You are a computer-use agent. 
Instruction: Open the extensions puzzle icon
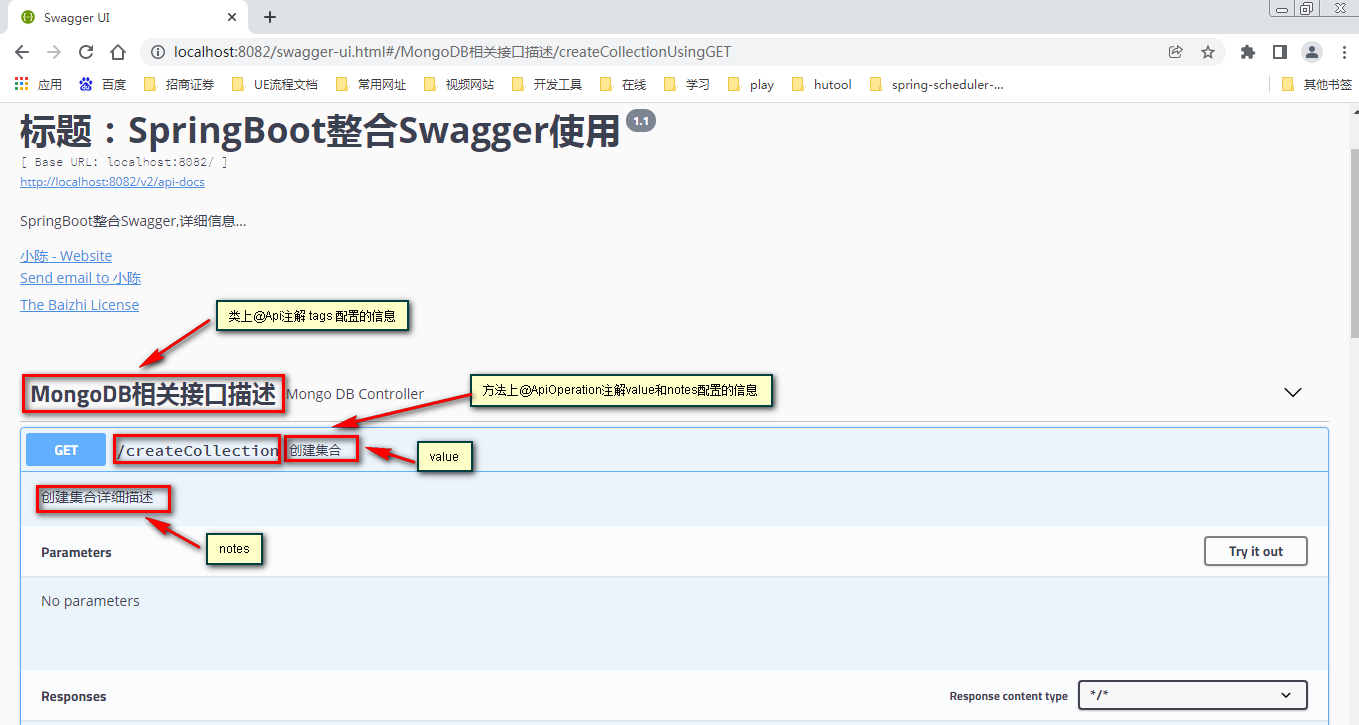(1247, 52)
